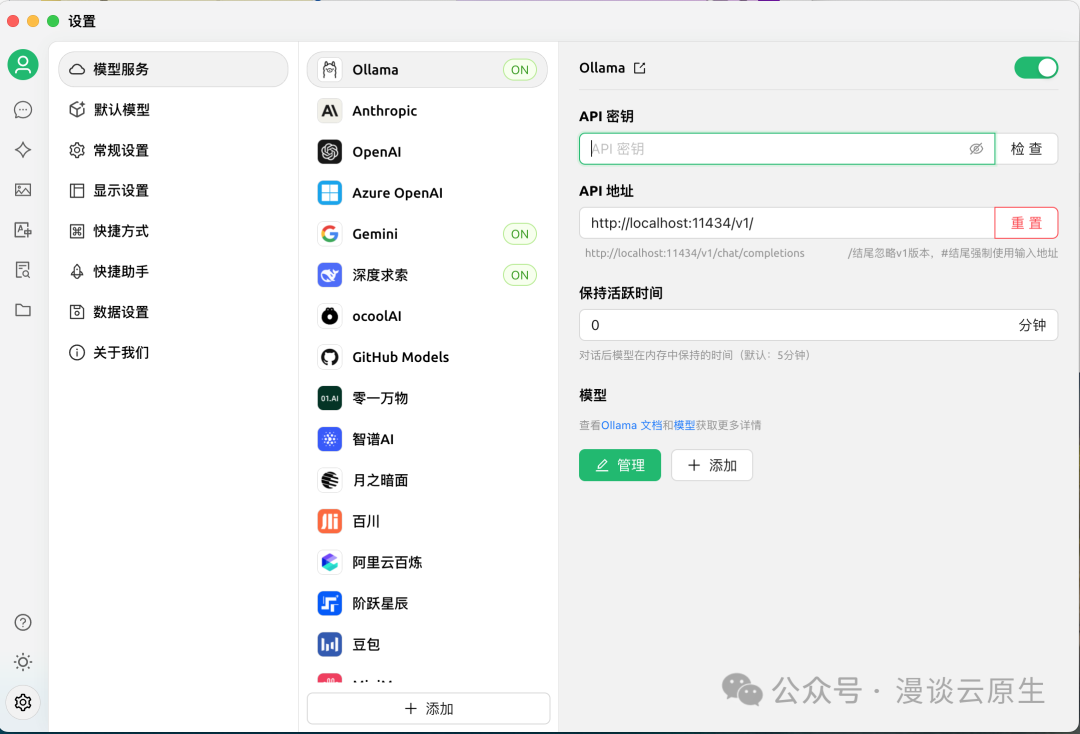Click the 保持活跃时间 minutes input field
The height and width of the screenshot is (734, 1080).
pos(818,325)
